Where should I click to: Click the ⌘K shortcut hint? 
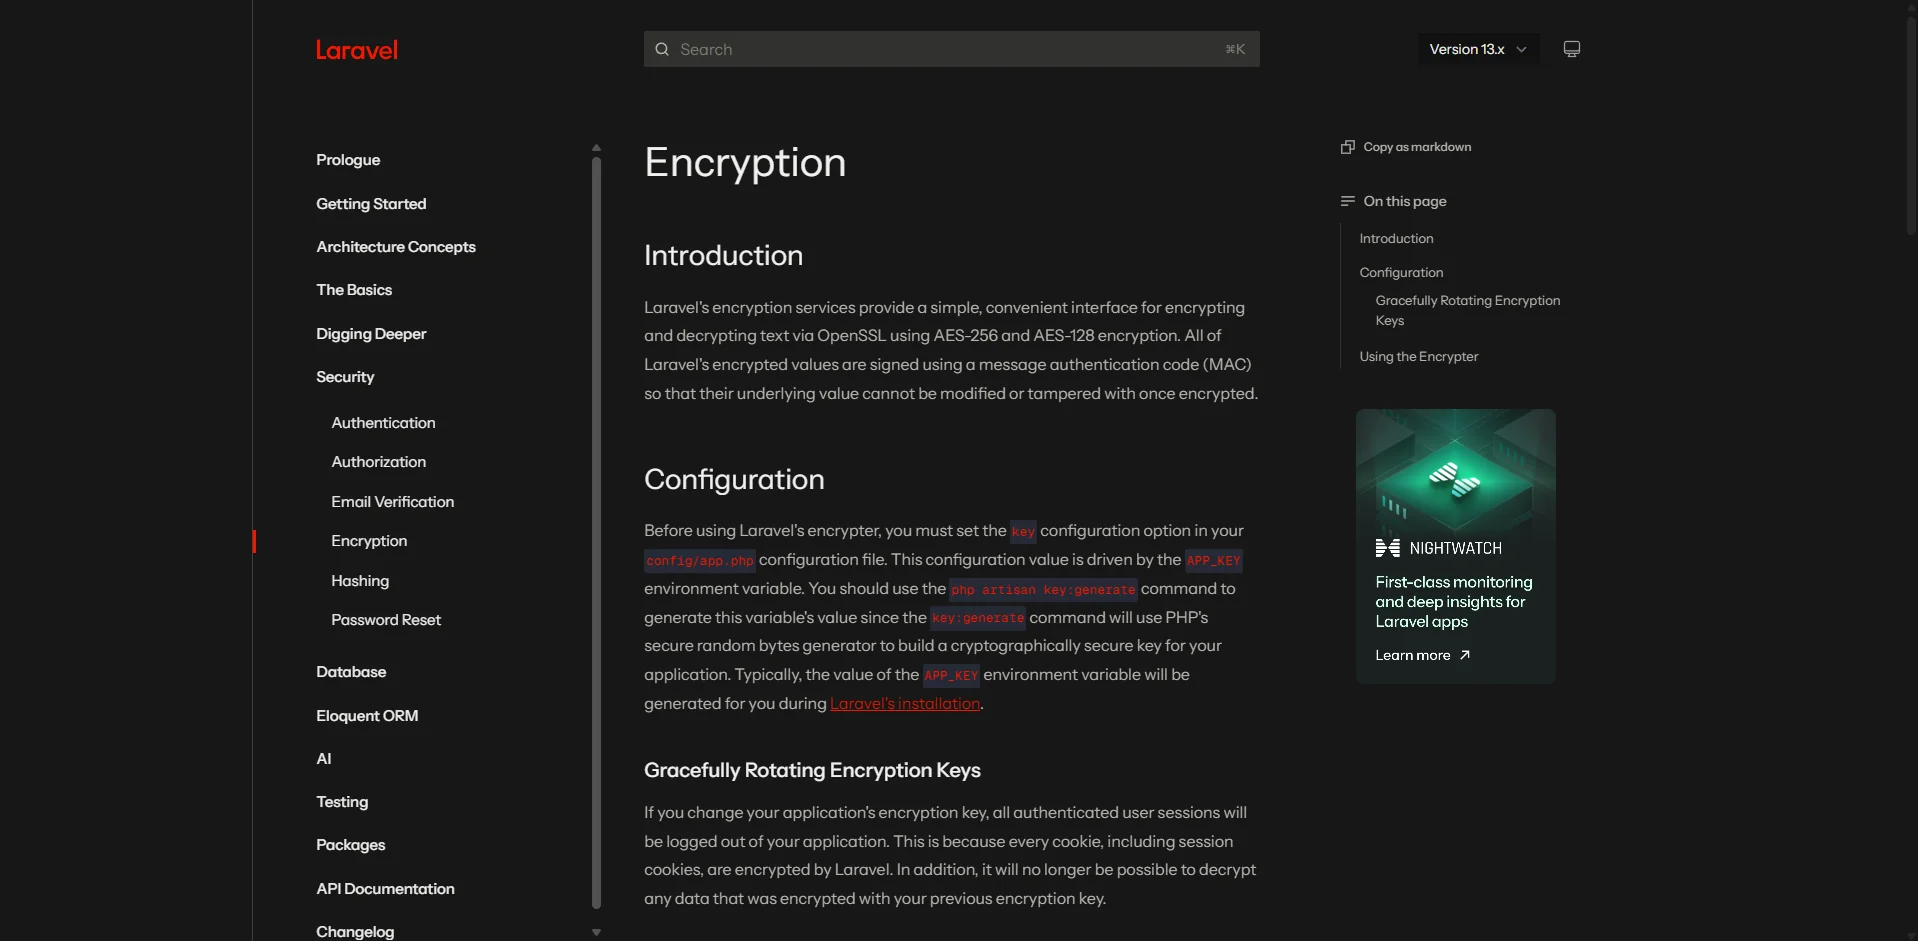tap(1235, 49)
